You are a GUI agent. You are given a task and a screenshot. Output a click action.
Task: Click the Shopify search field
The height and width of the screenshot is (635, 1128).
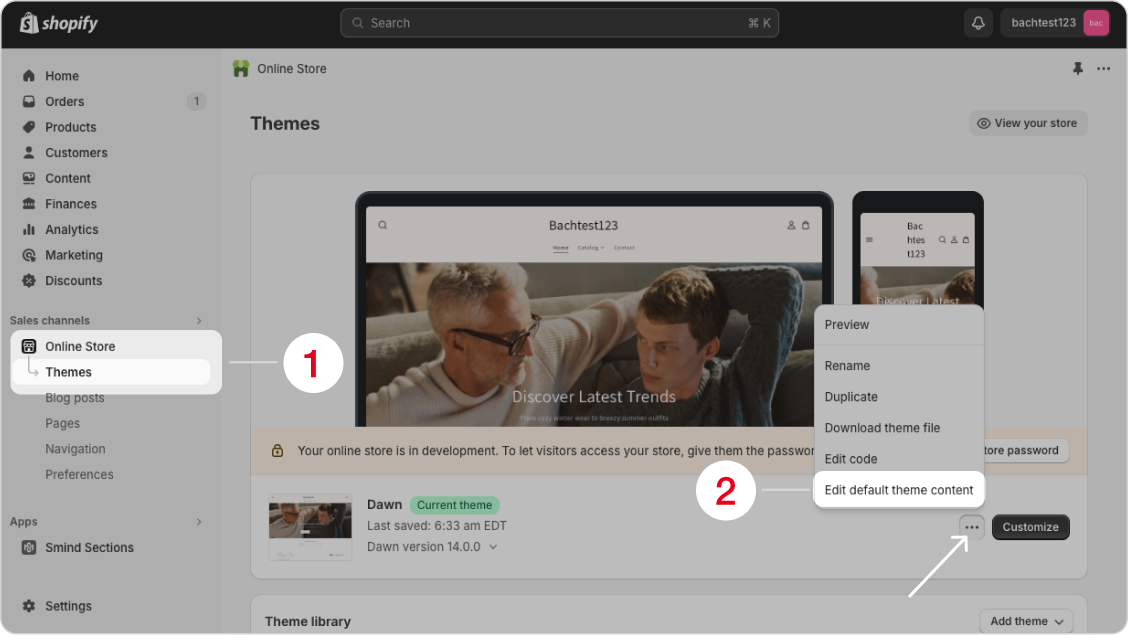coord(559,23)
